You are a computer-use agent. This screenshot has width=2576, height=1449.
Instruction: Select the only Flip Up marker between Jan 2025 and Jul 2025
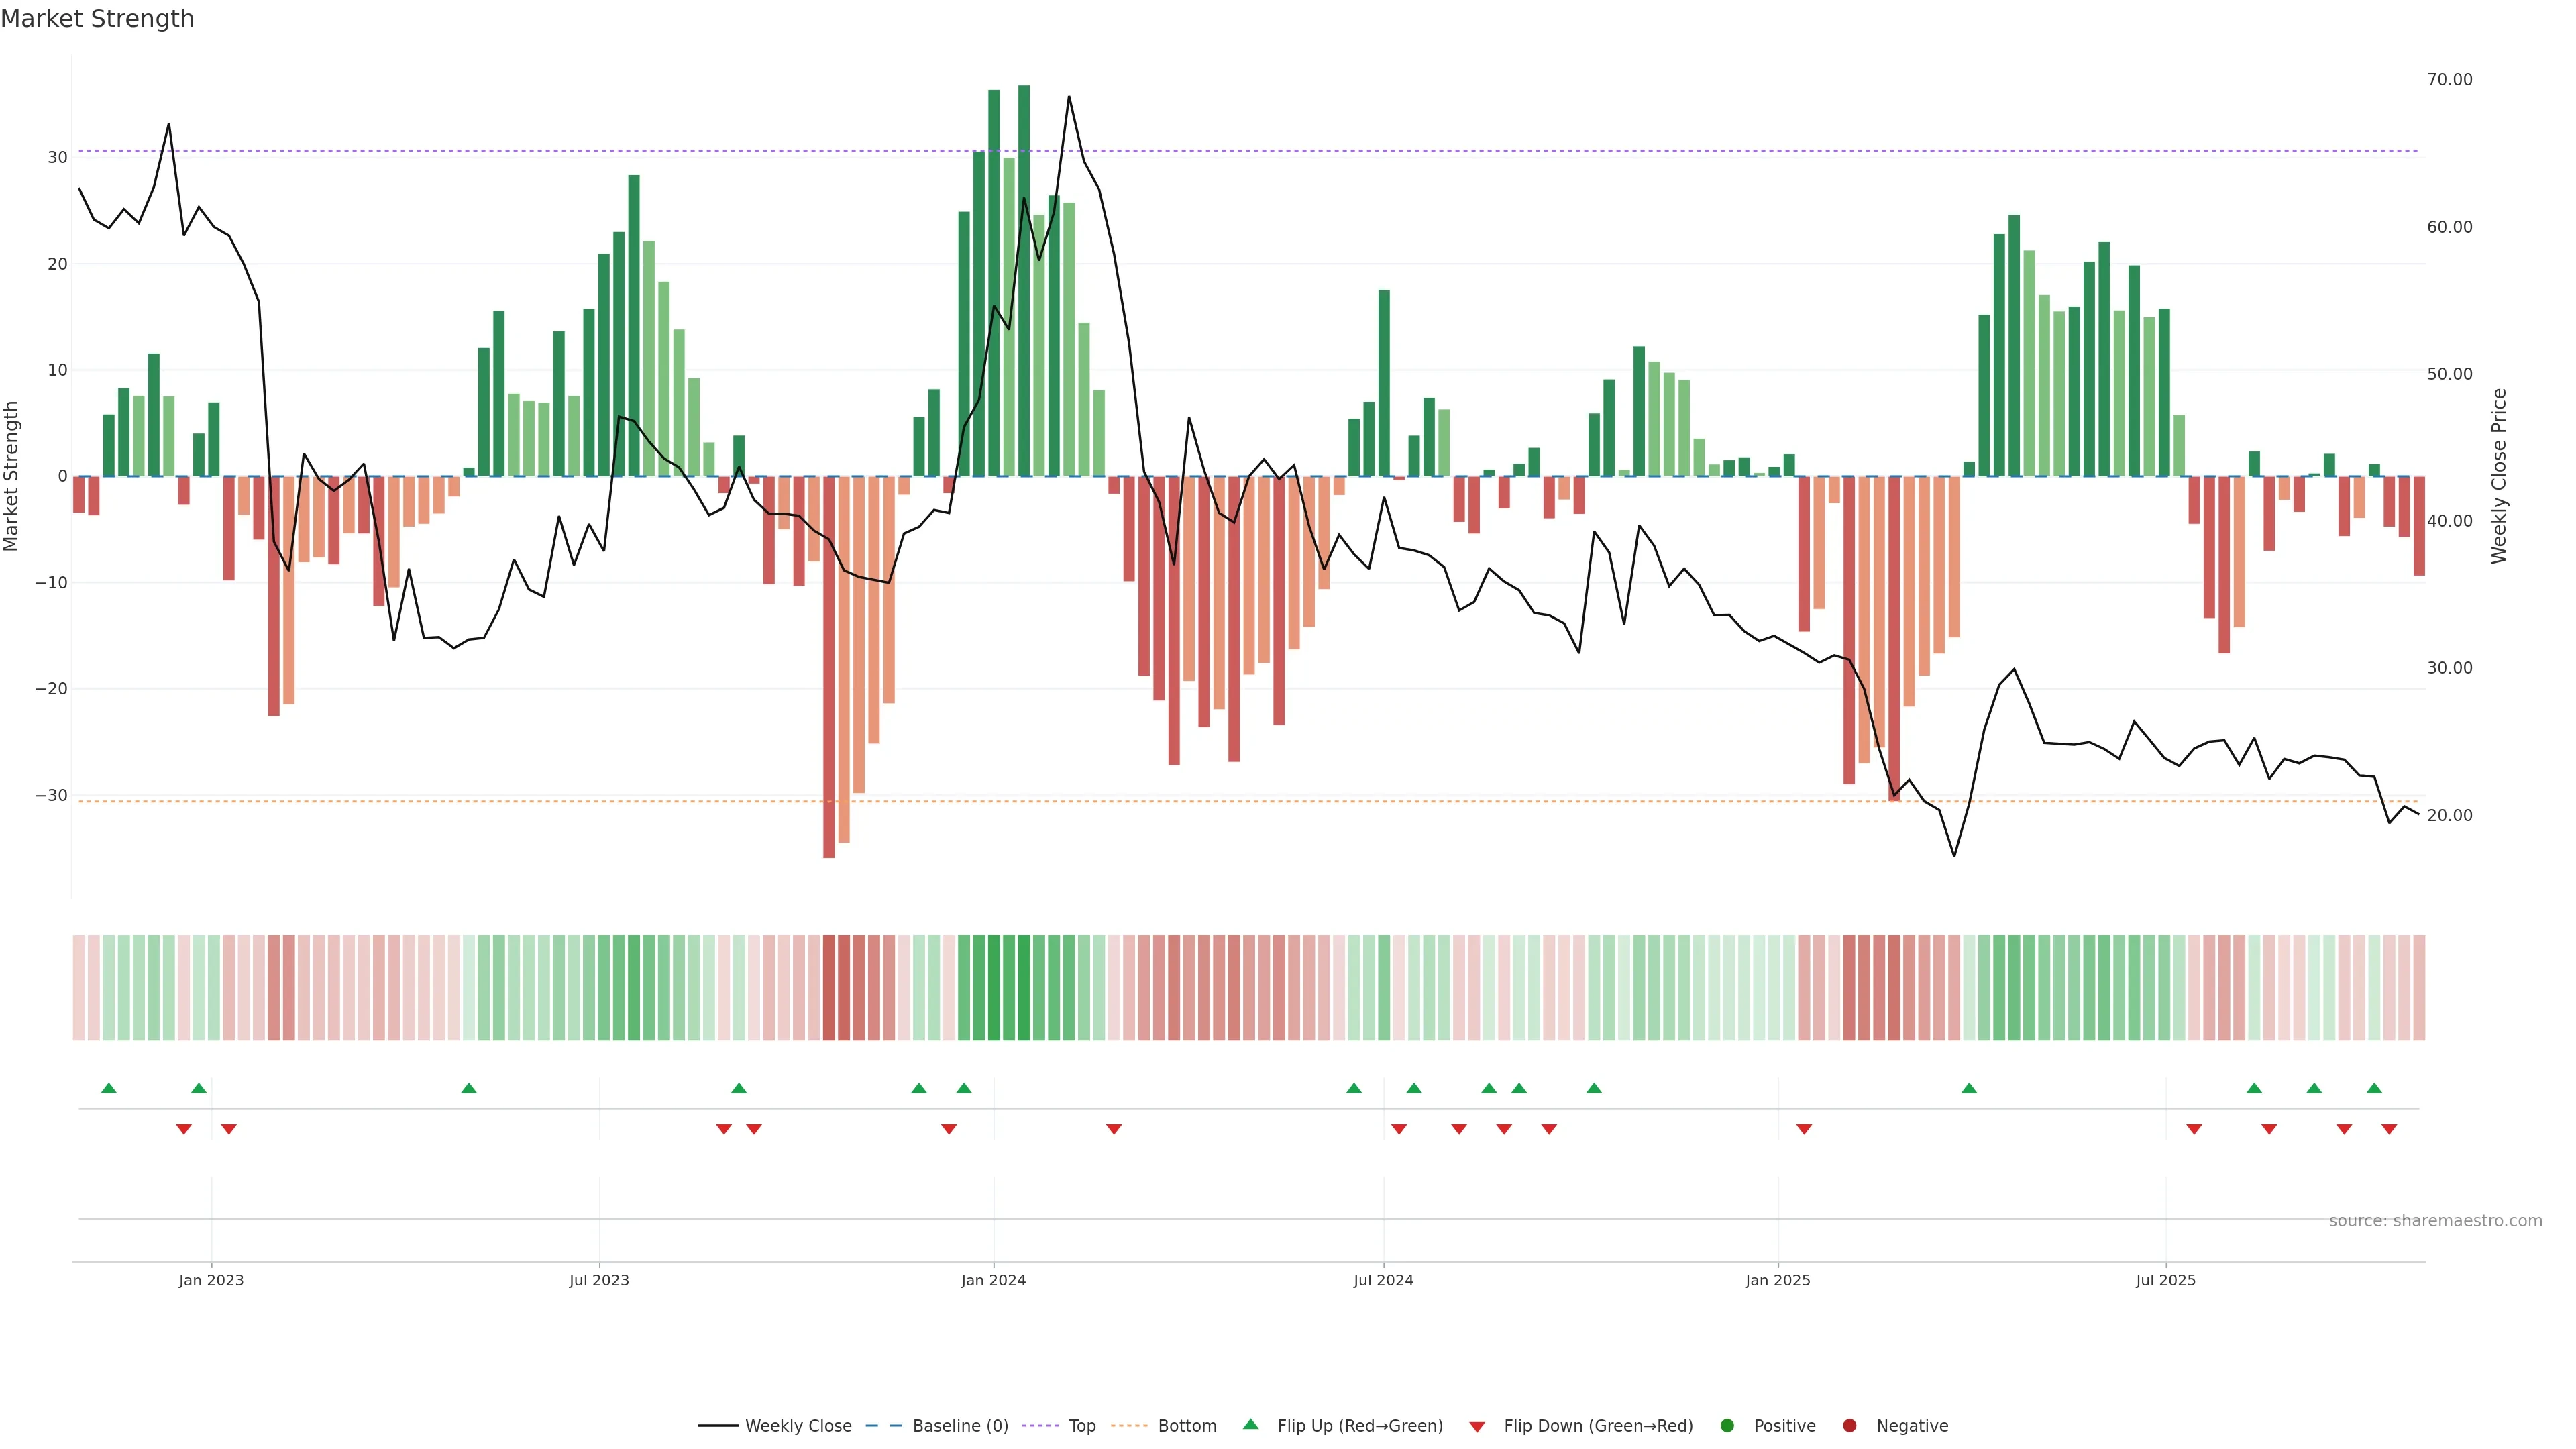(1969, 1088)
